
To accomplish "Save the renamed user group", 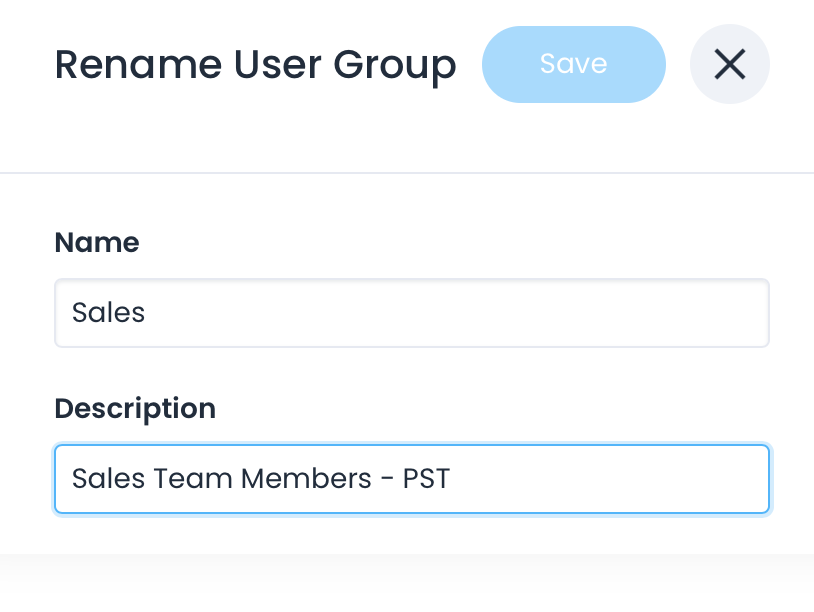I will point(573,65).
